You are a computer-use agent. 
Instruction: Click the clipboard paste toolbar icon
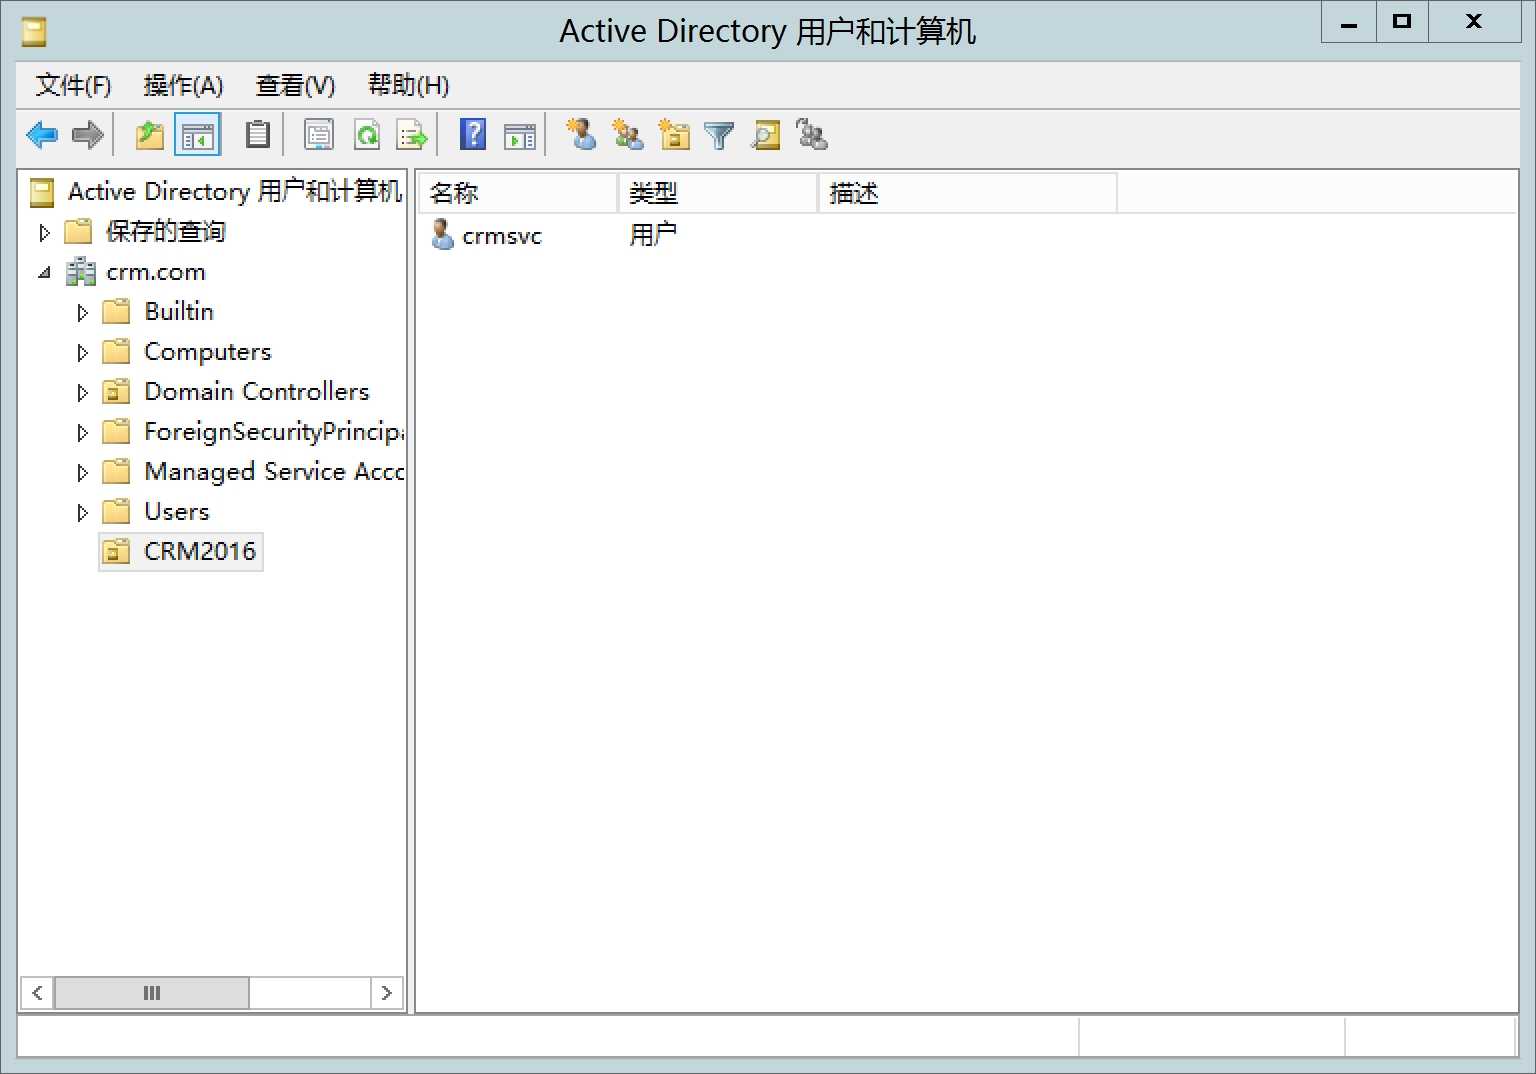click(x=258, y=135)
